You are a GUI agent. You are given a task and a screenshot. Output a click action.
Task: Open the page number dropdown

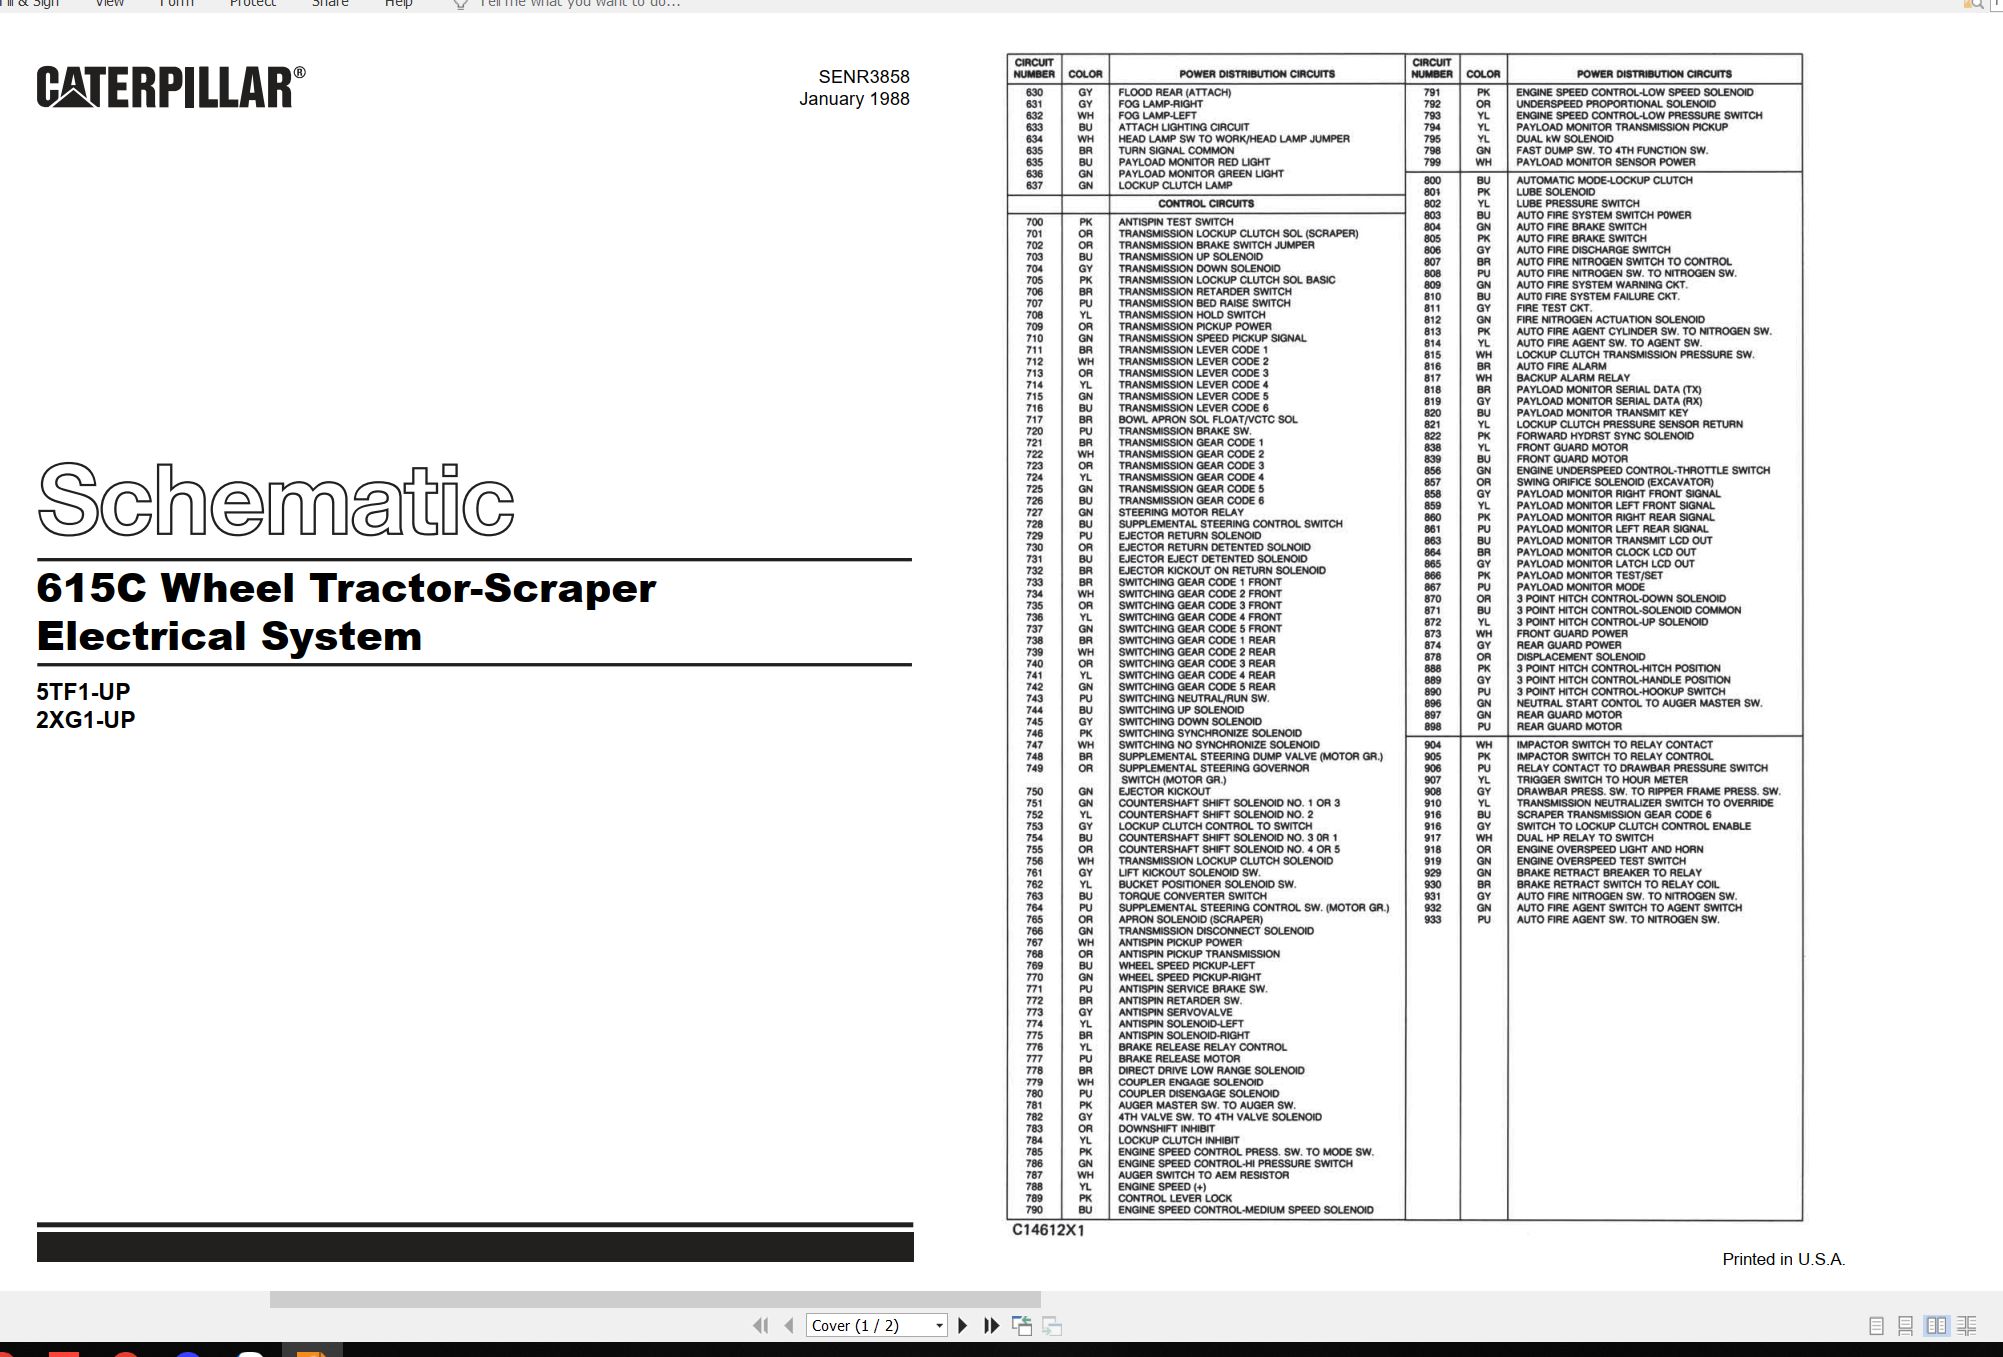[x=939, y=1326]
